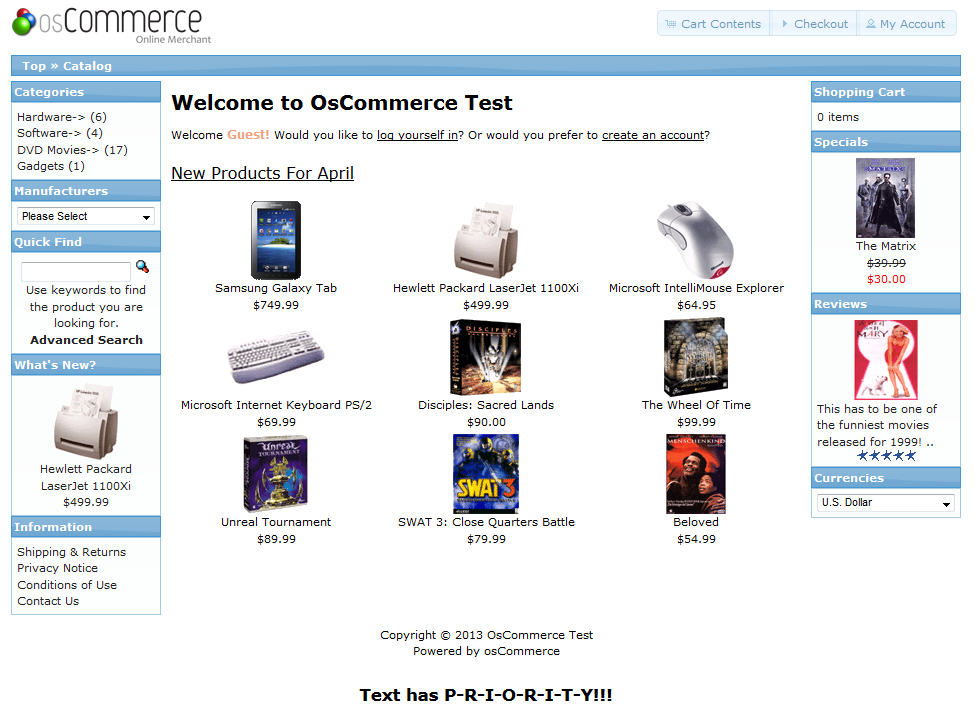Open the Manufacturers Please Select dropdown
The image size is (974, 724).
(x=86, y=216)
